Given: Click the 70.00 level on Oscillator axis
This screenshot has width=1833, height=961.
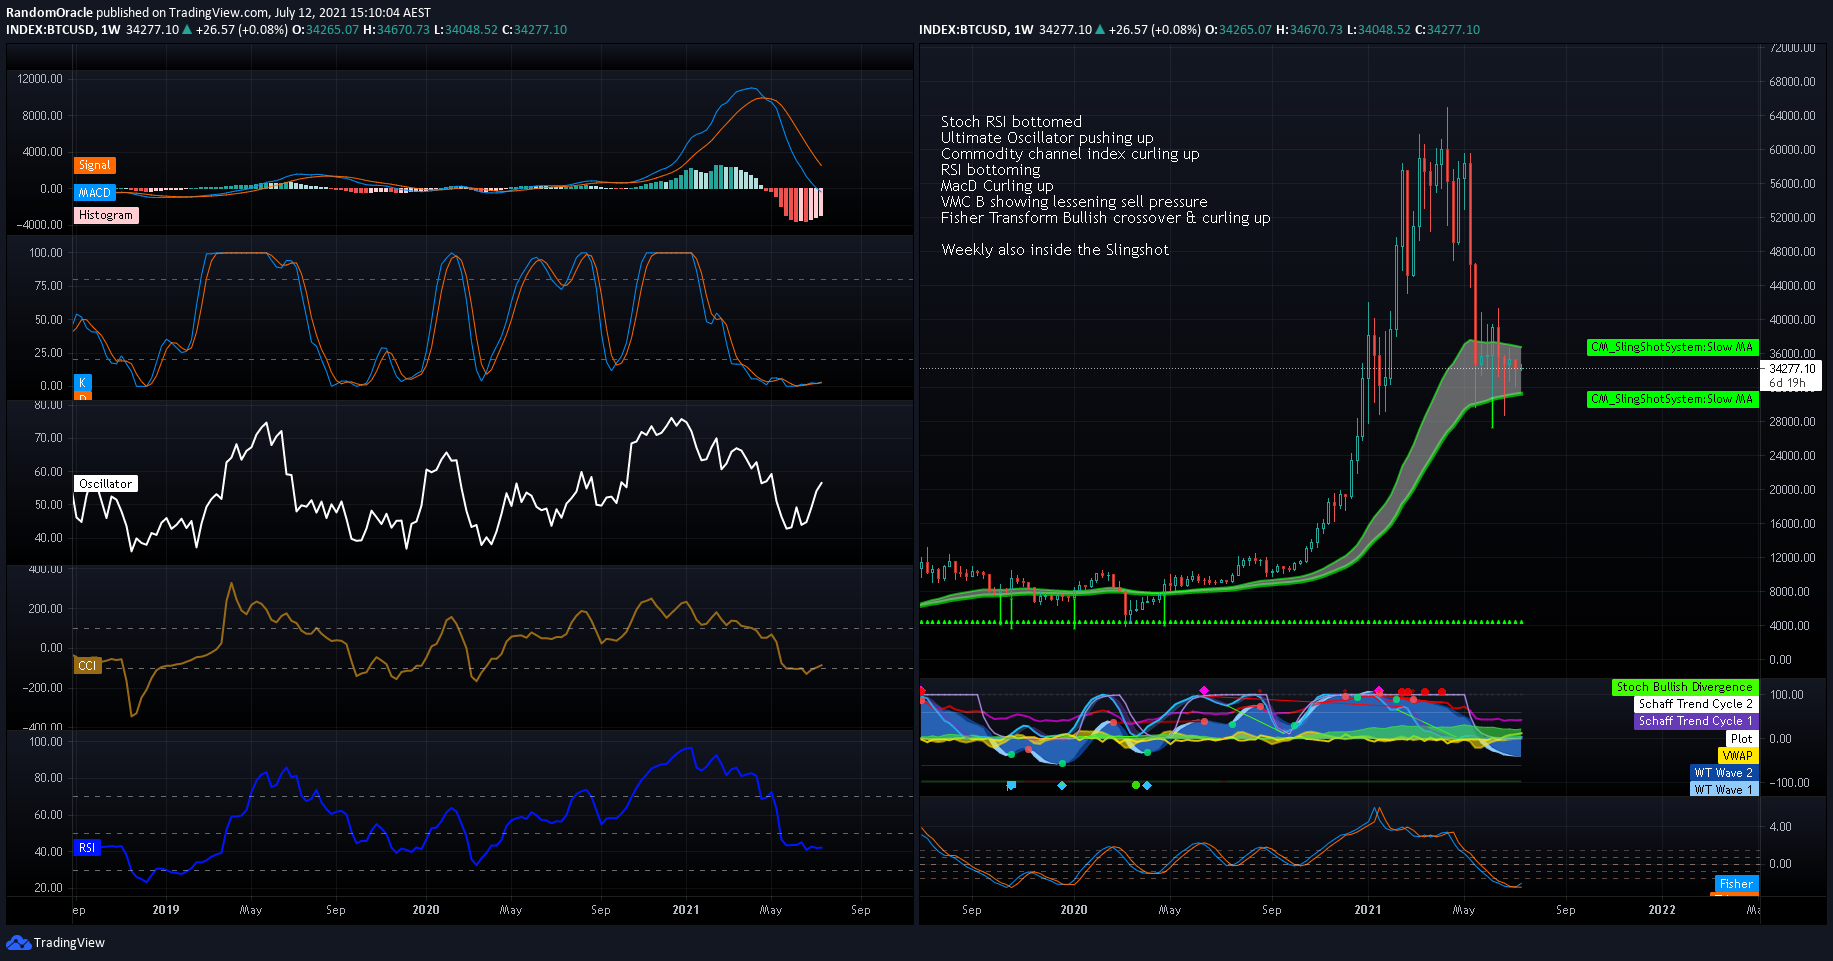Looking at the screenshot, I should (x=48, y=438).
